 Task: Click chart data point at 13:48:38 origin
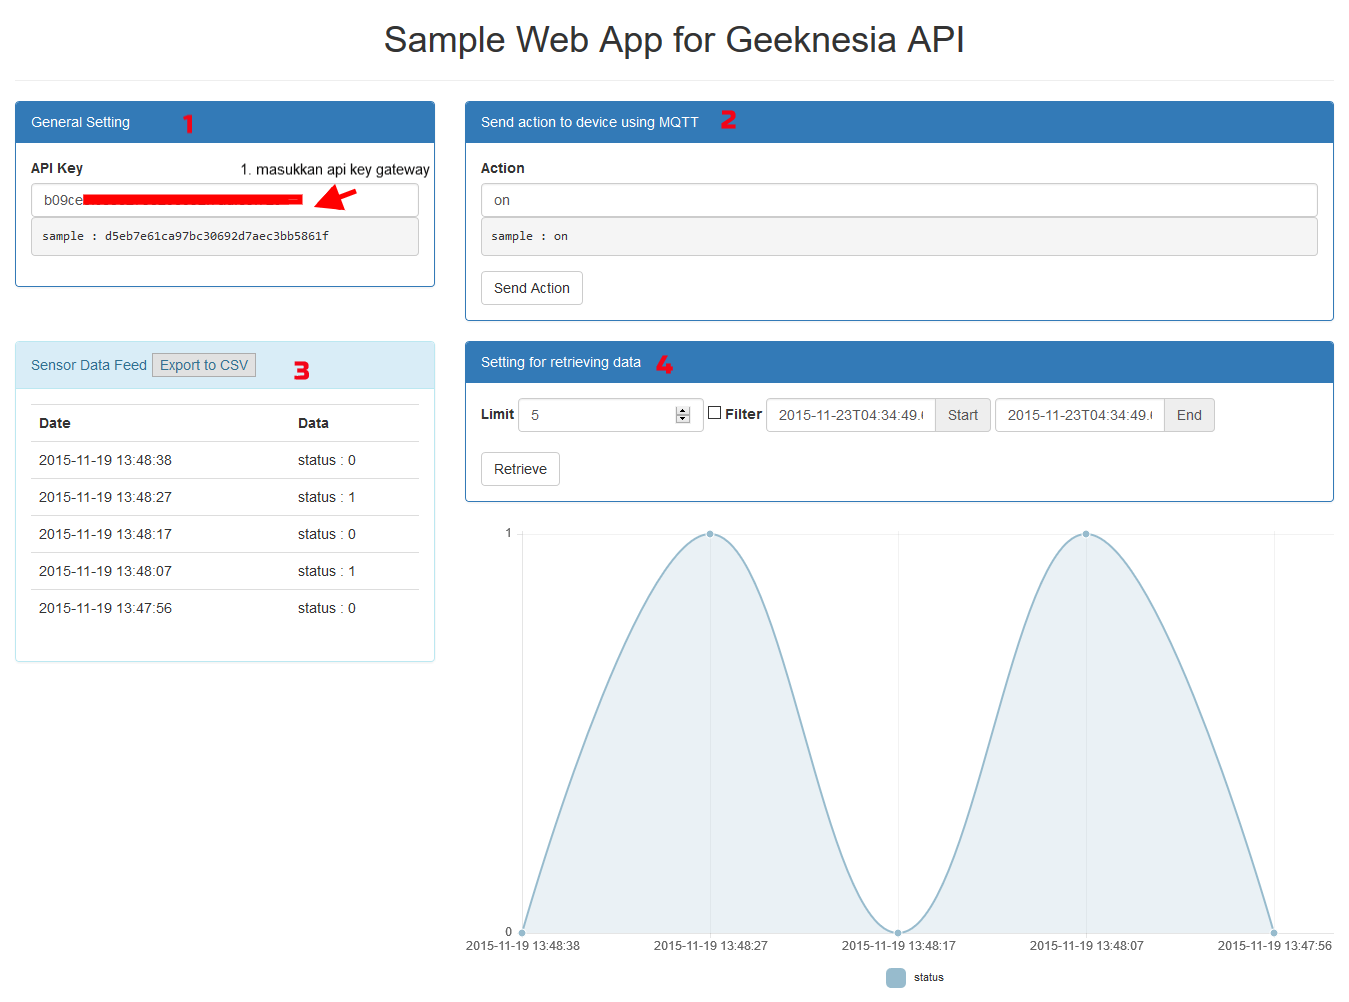pos(522,933)
